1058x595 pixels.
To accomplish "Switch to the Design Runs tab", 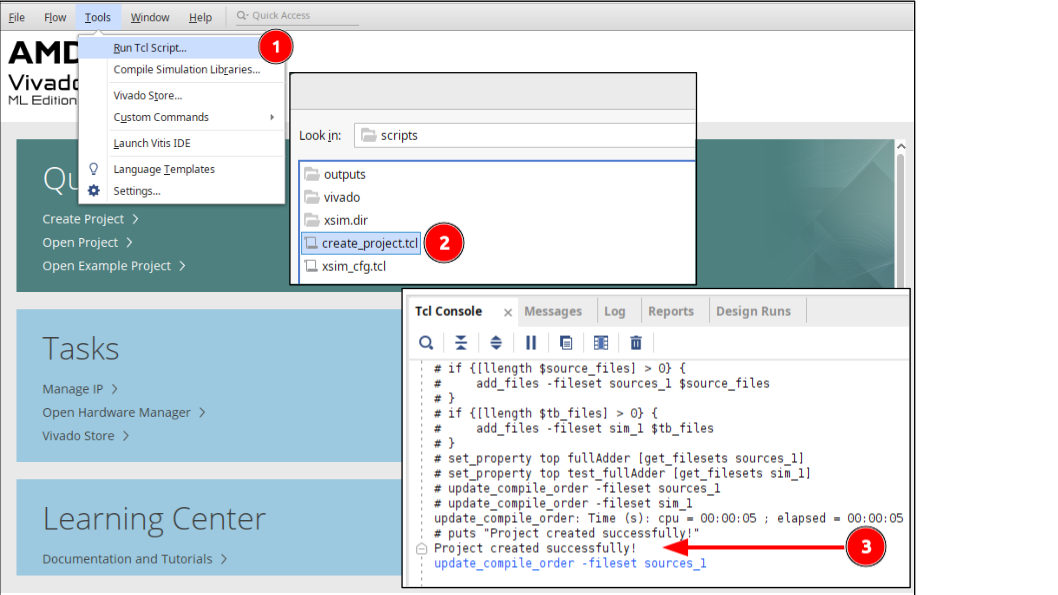I will [753, 312].
